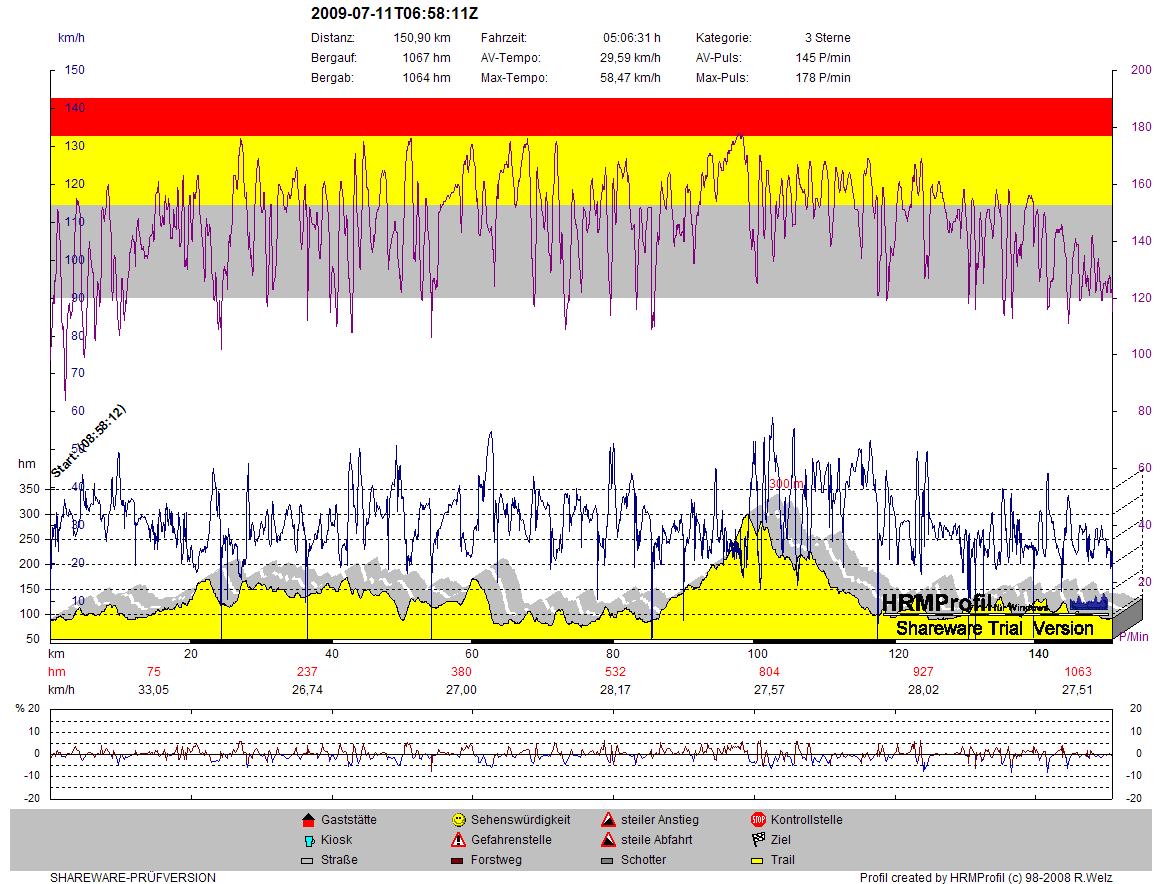Image resolution: width=1162 pixels, height=884 pixels.
Task: Click the red heart rate zone band
Action: click(x=582, y=116)
